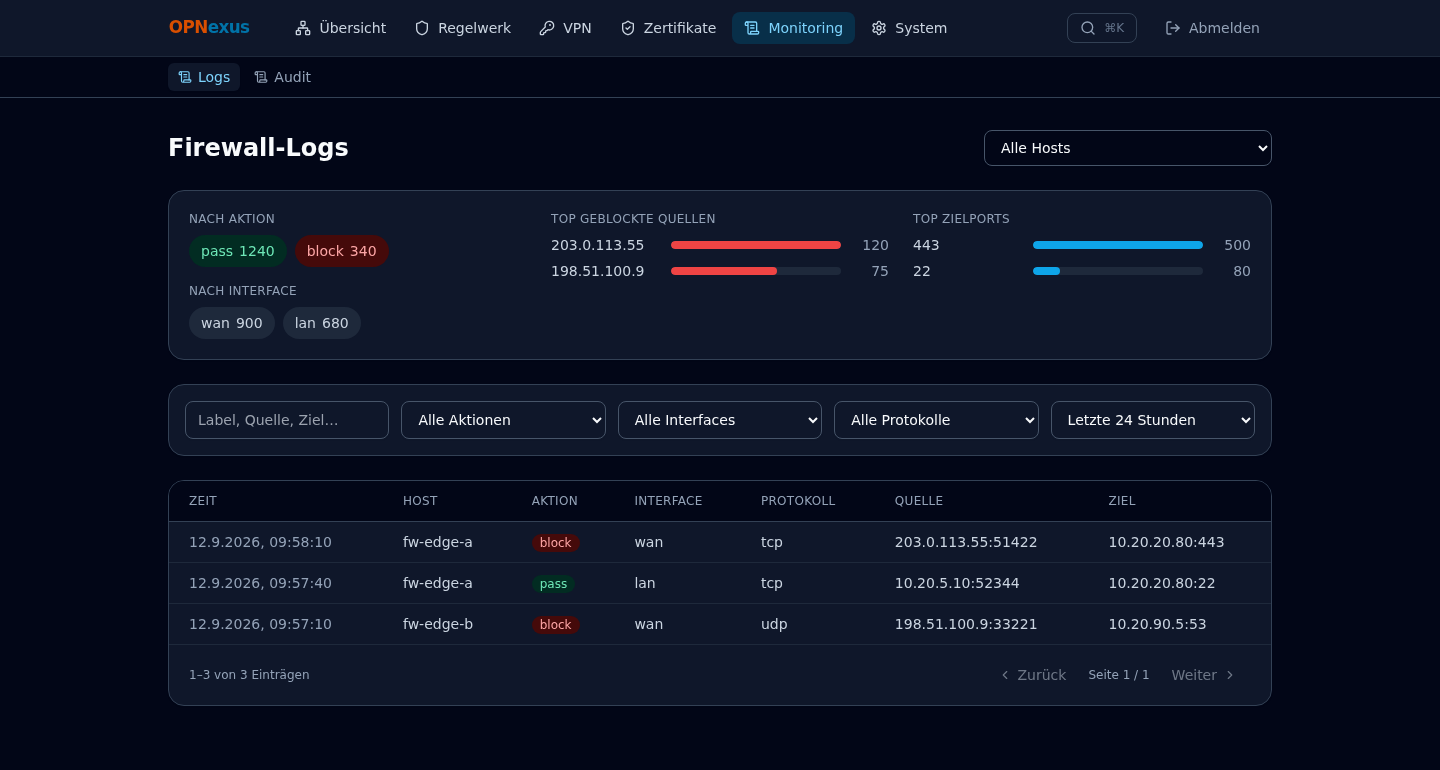Click the Zertifikate shield-check icon

point(628,28)
